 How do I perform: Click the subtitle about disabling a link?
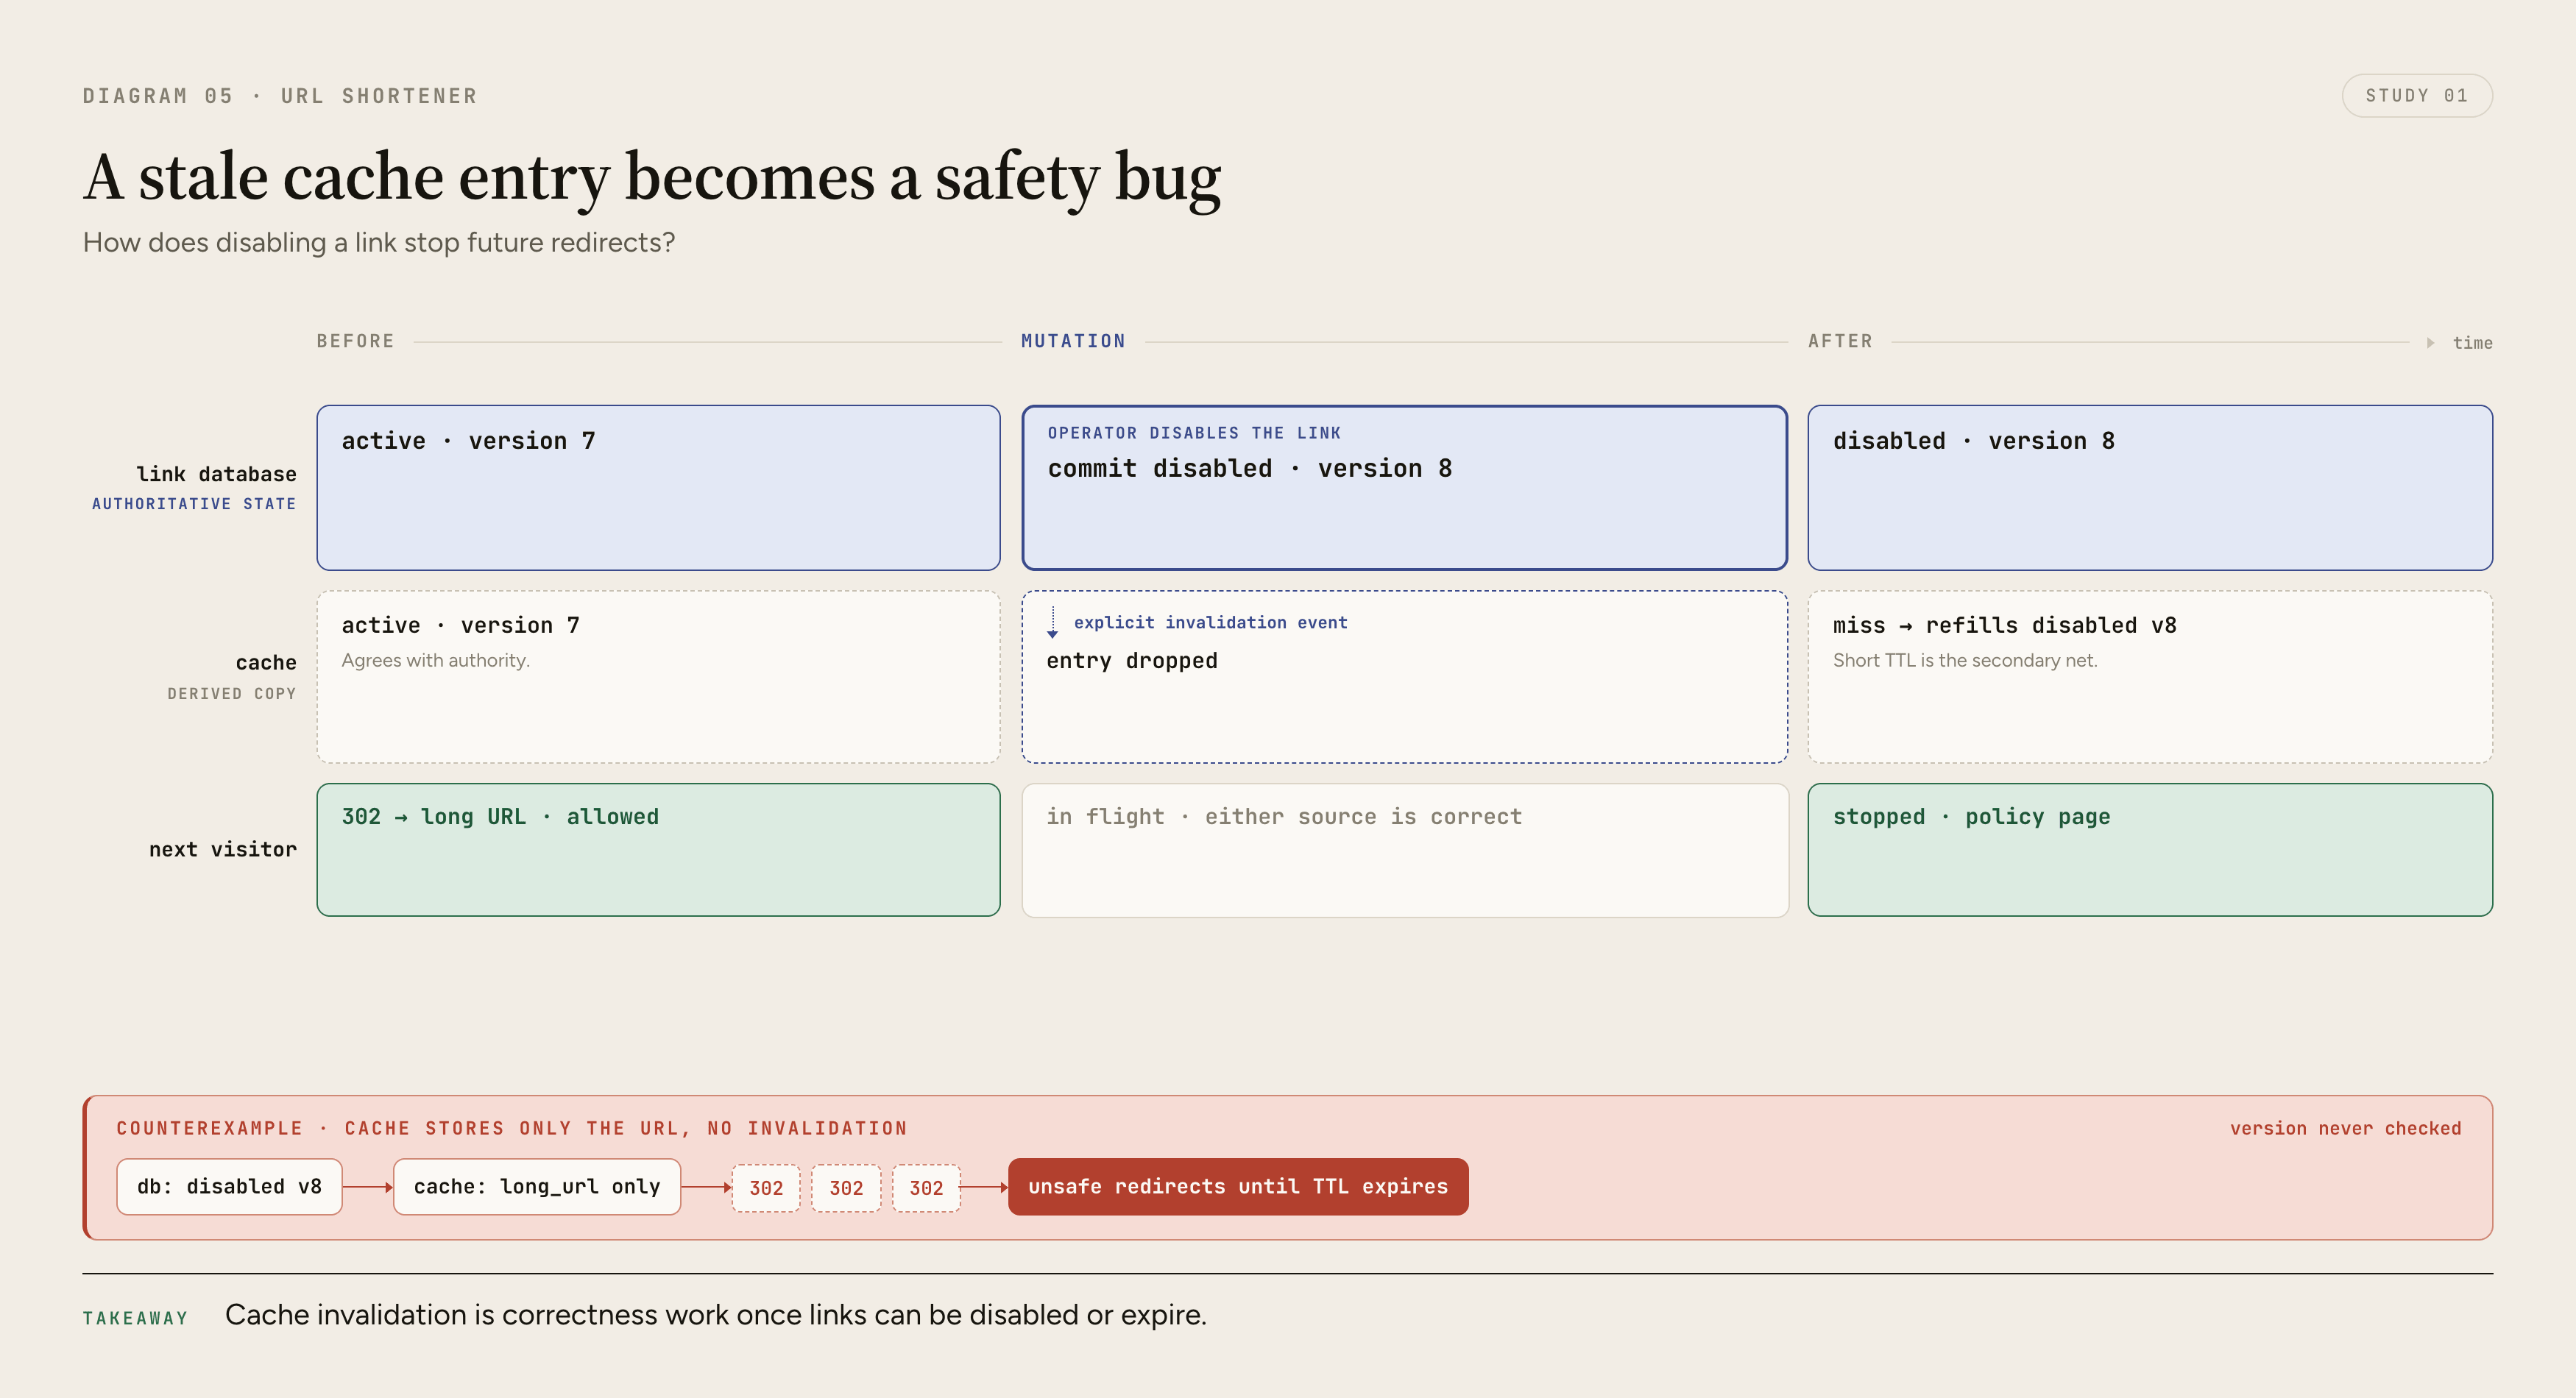[379, 243]
